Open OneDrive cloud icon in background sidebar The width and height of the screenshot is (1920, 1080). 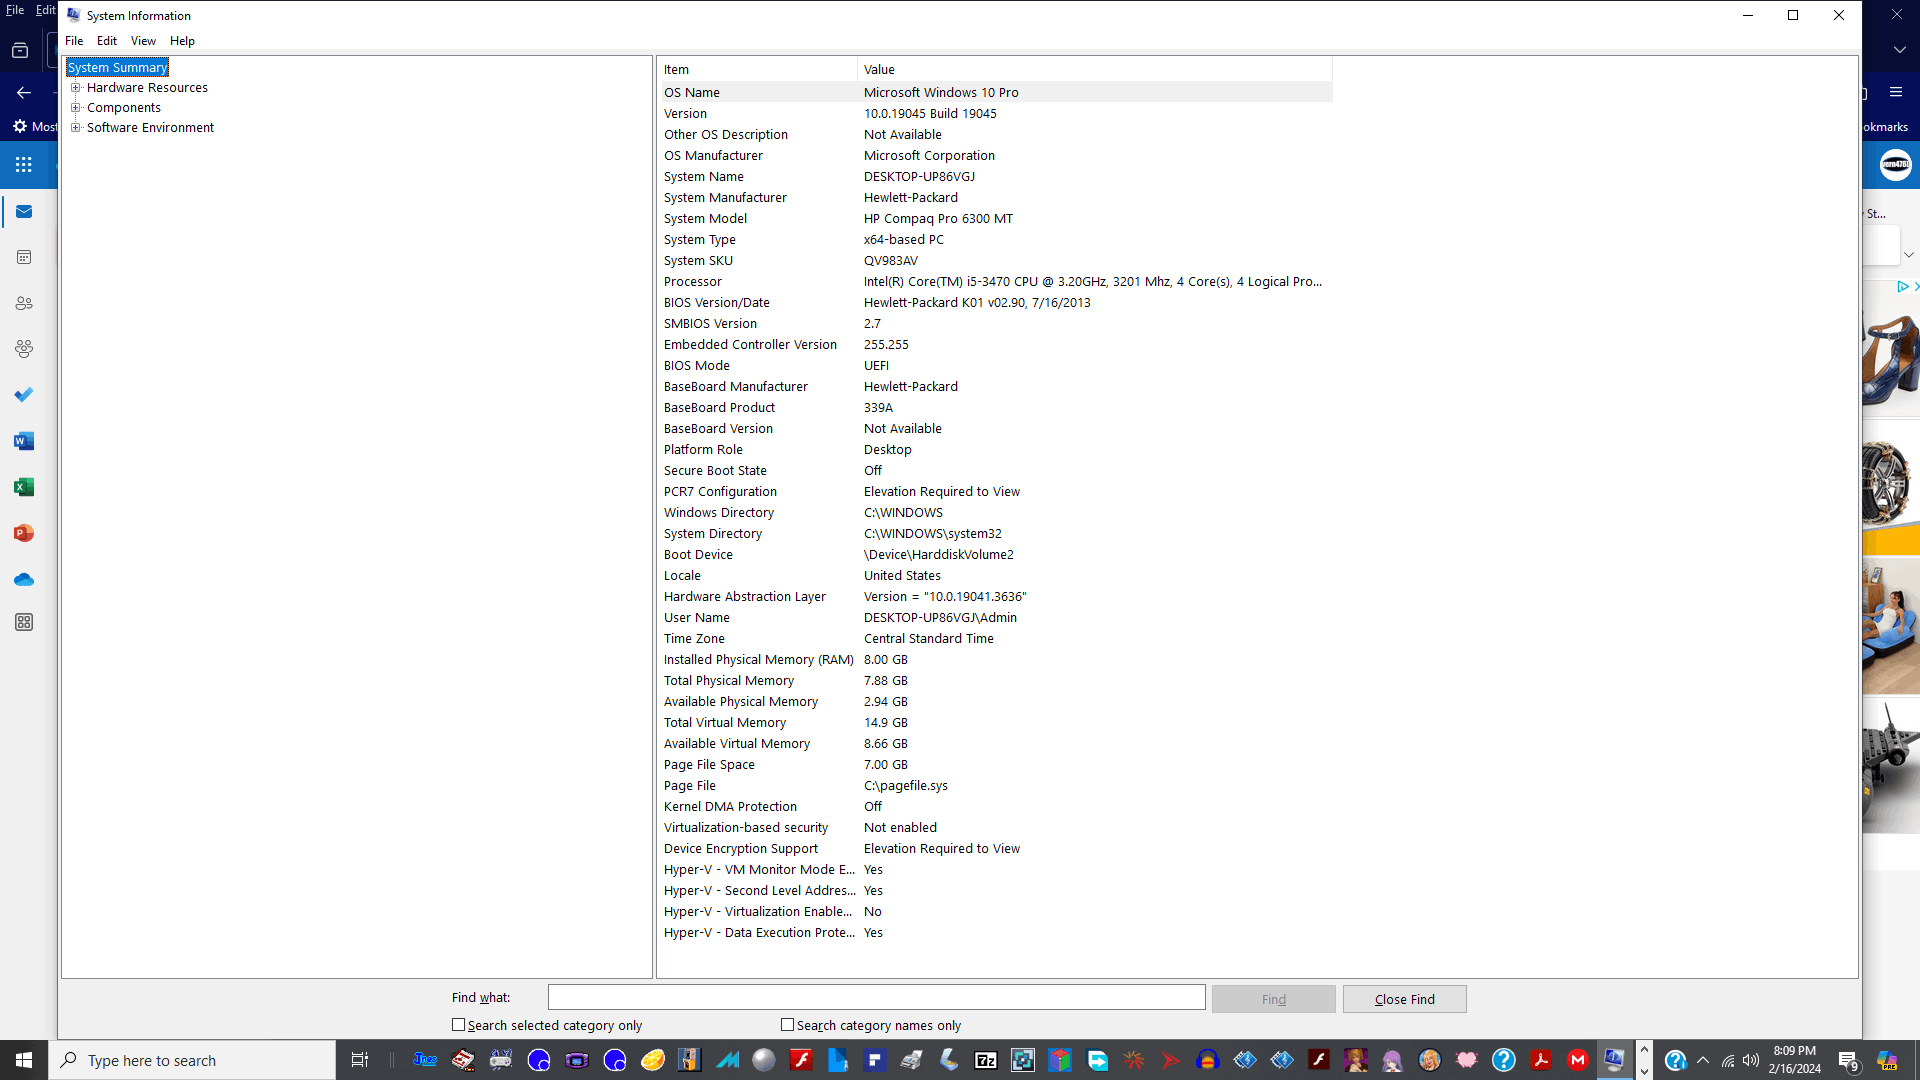click(x=24, y=579)
